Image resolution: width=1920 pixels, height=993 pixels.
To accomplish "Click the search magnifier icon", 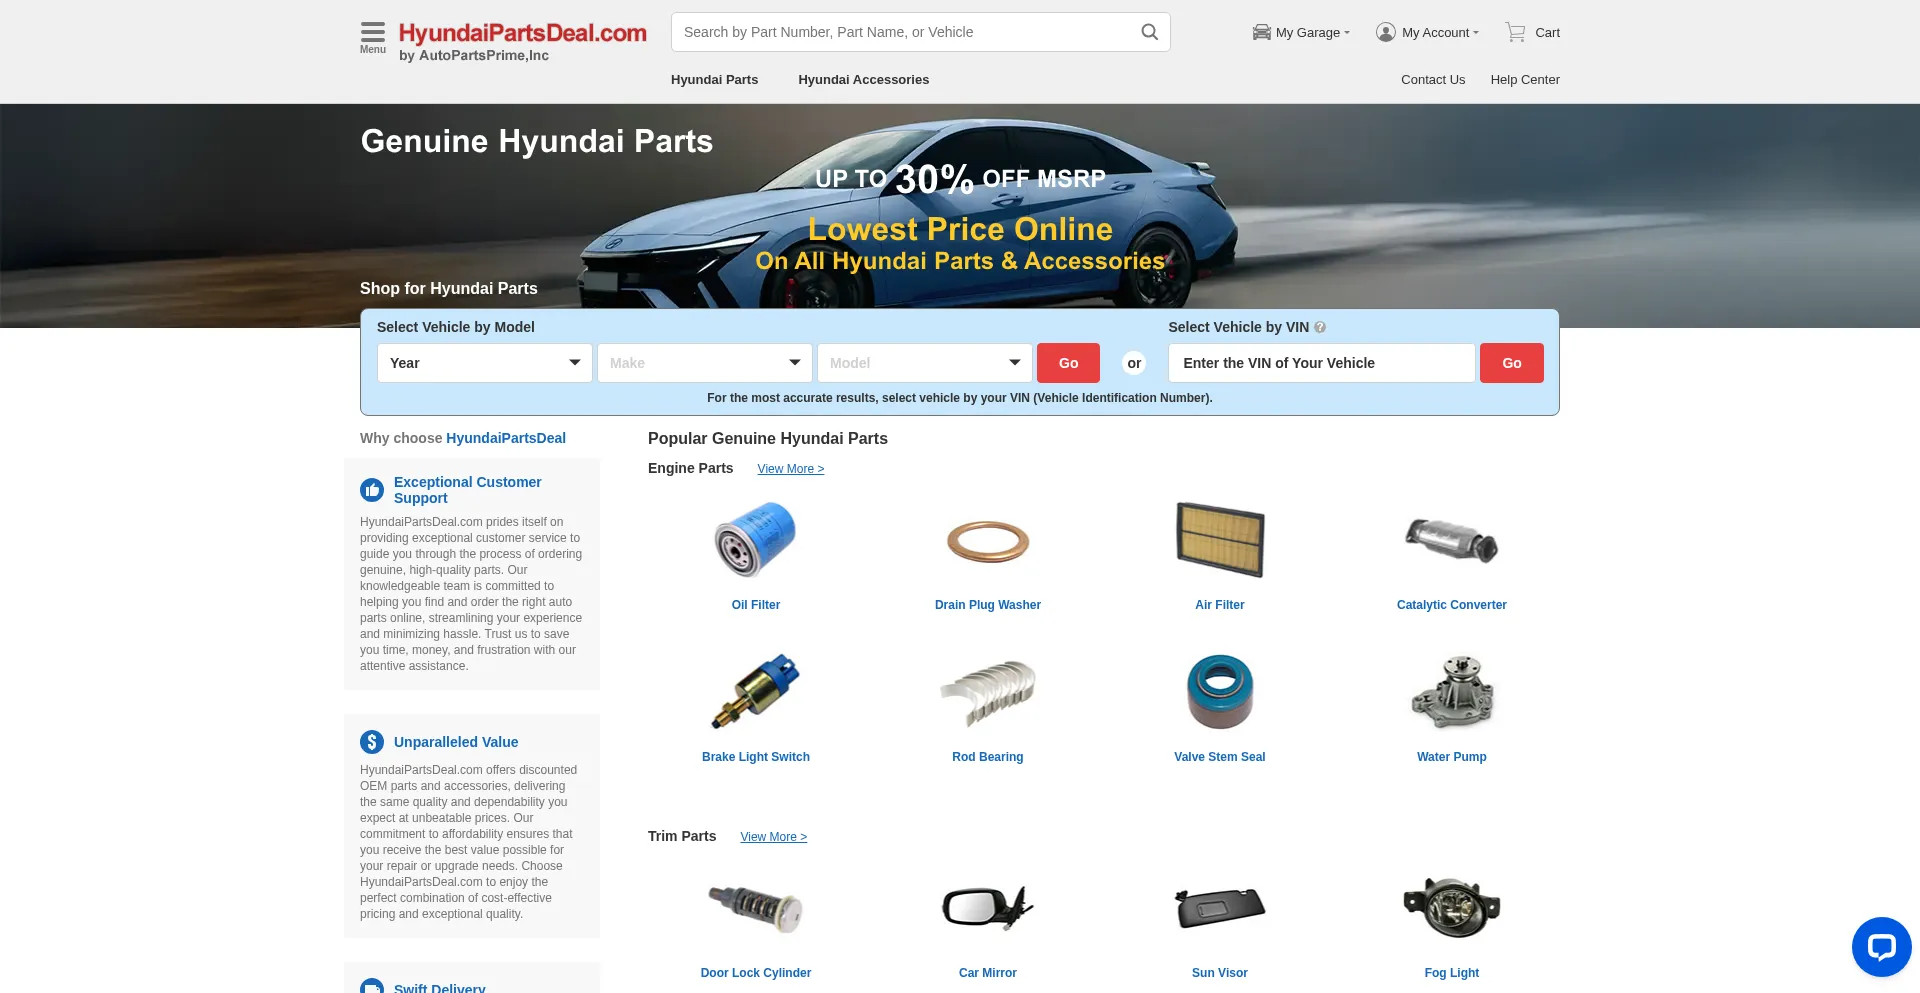I will pyautogui.click(x=1147, y=31).
